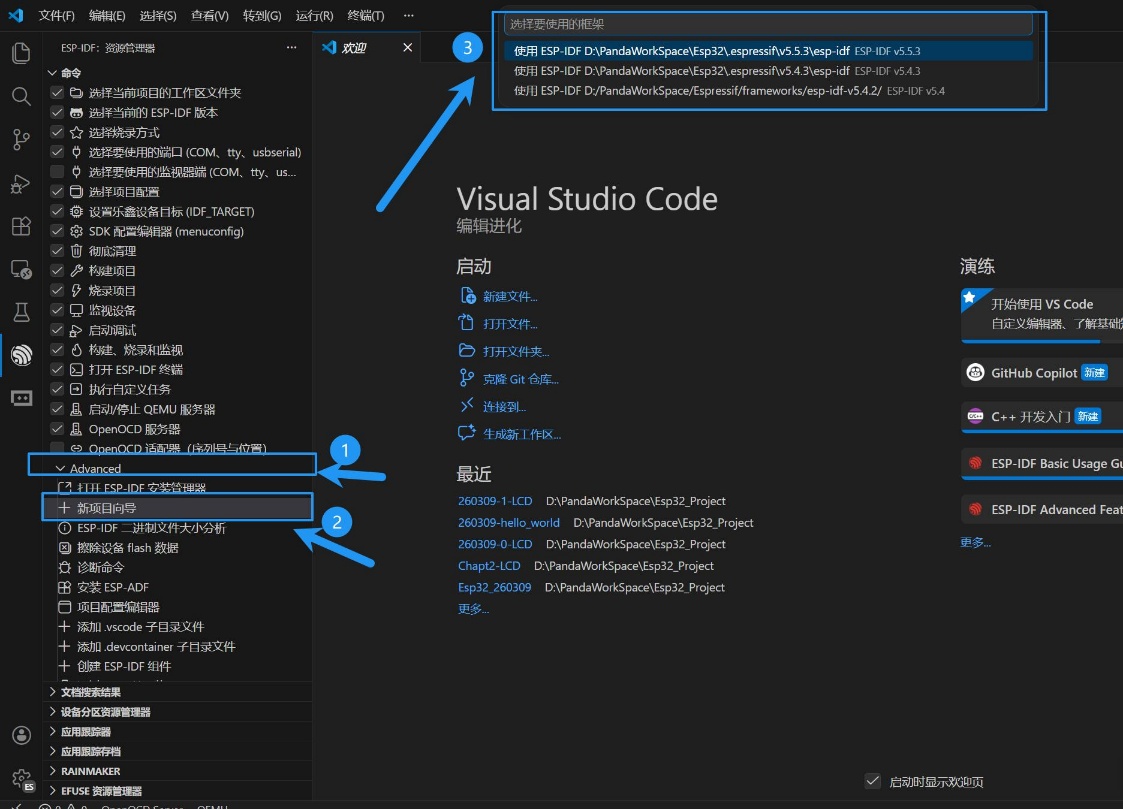Viewport: 1123px width, 809px height.
Task: Open the Search icon in activity bar
Action: point(21,96)
